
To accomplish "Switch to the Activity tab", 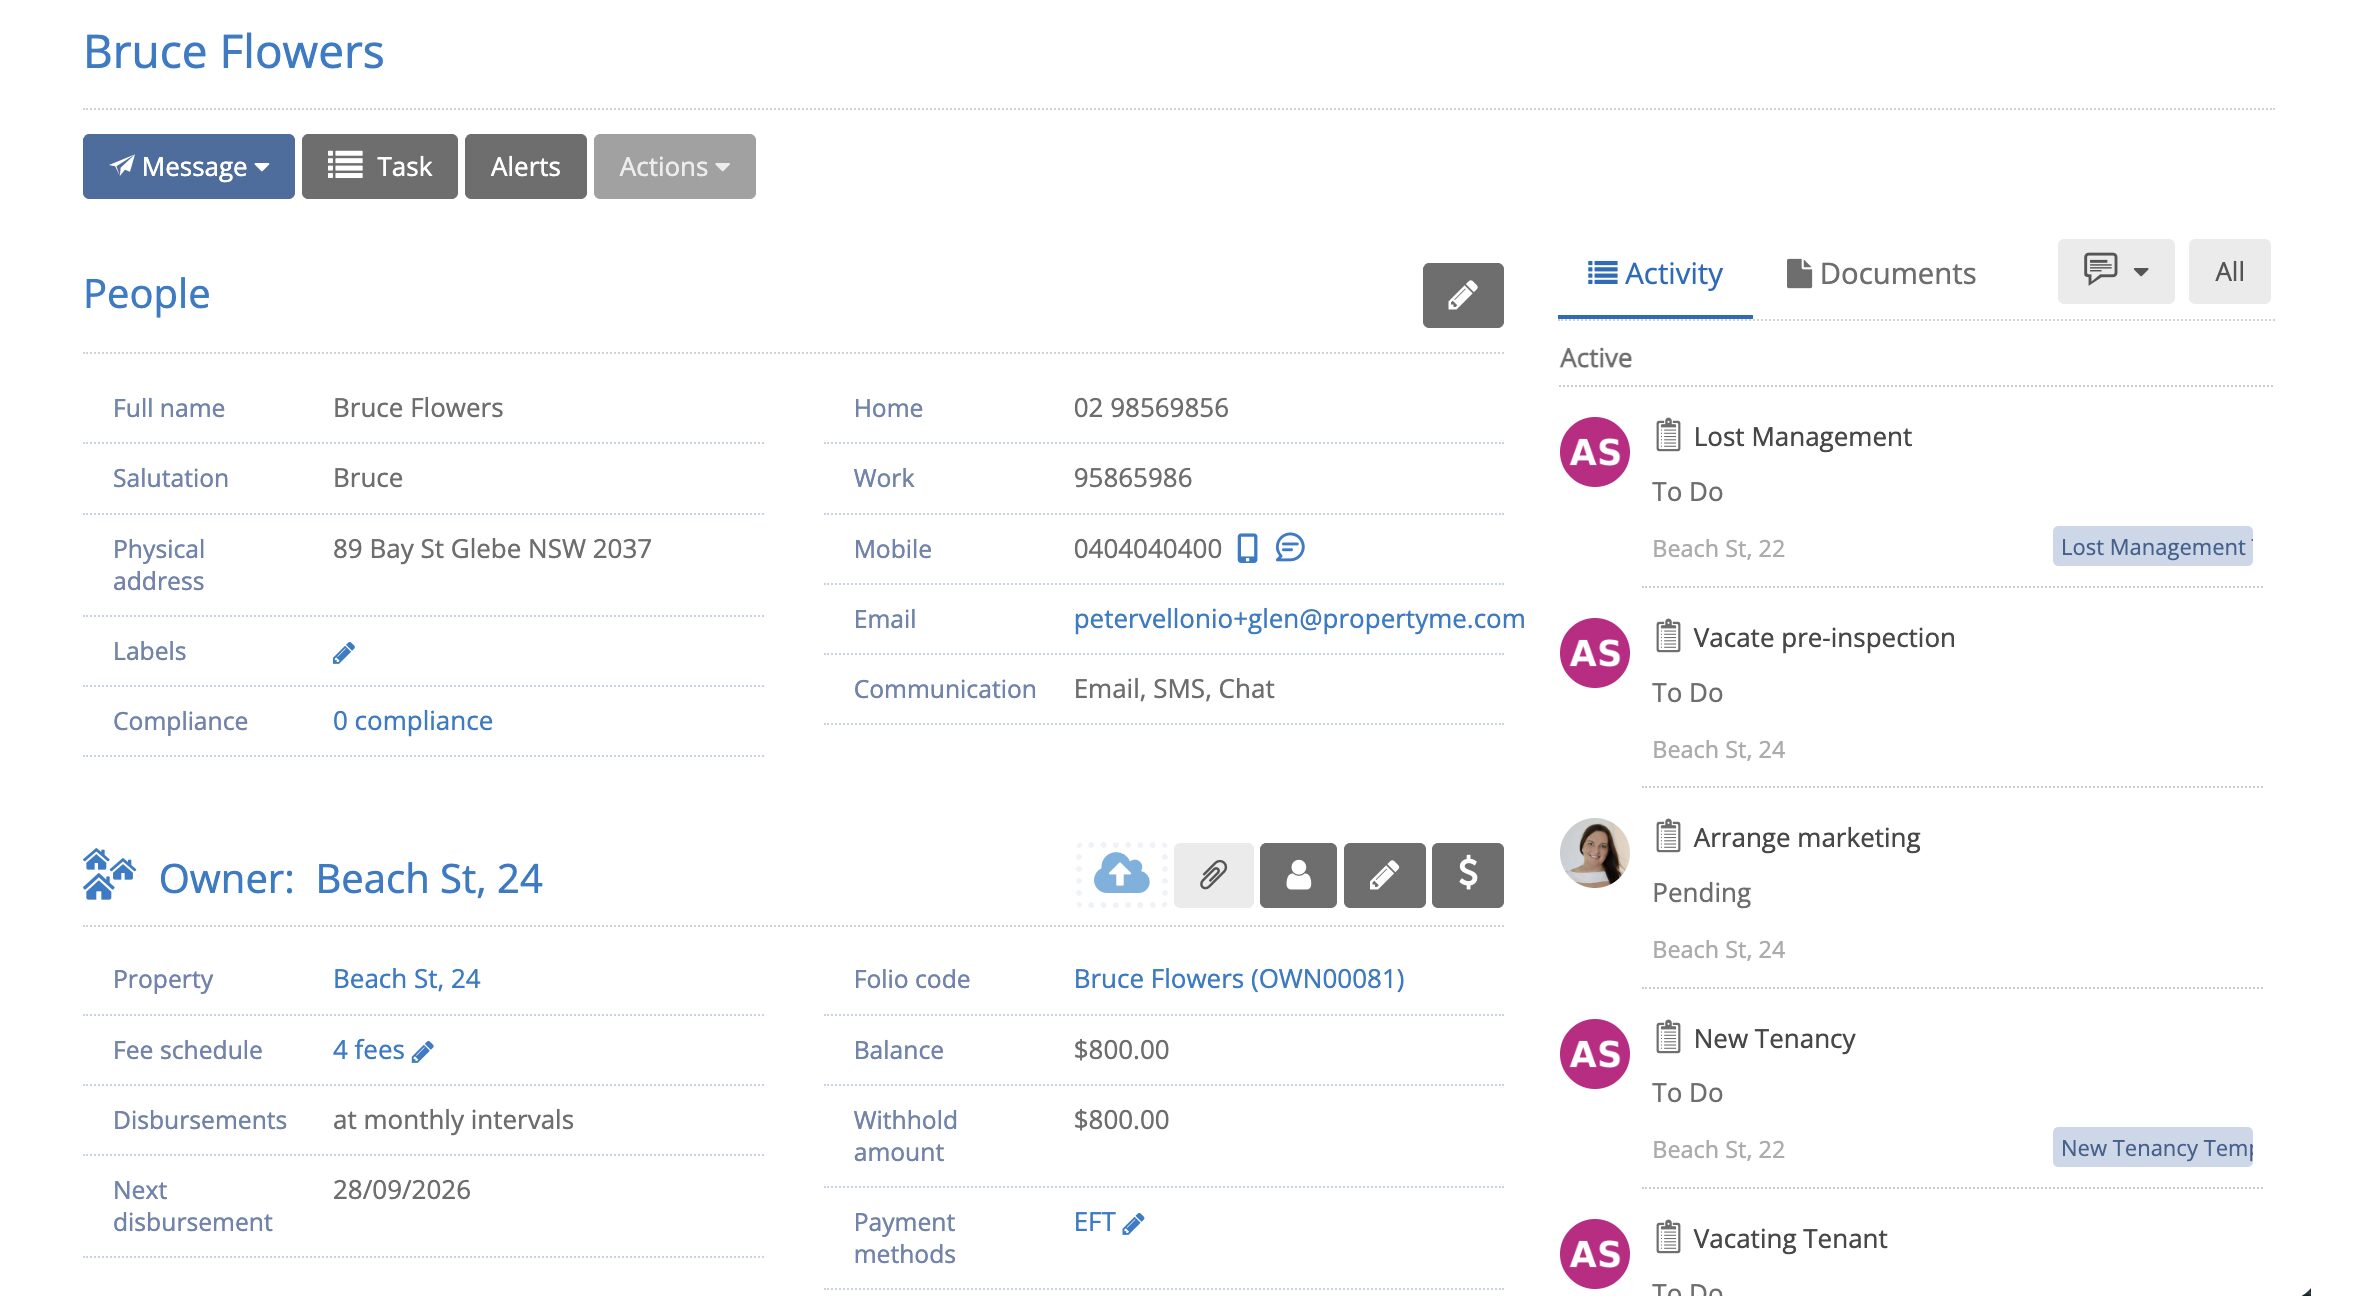I will click(x=1655, y=273).
